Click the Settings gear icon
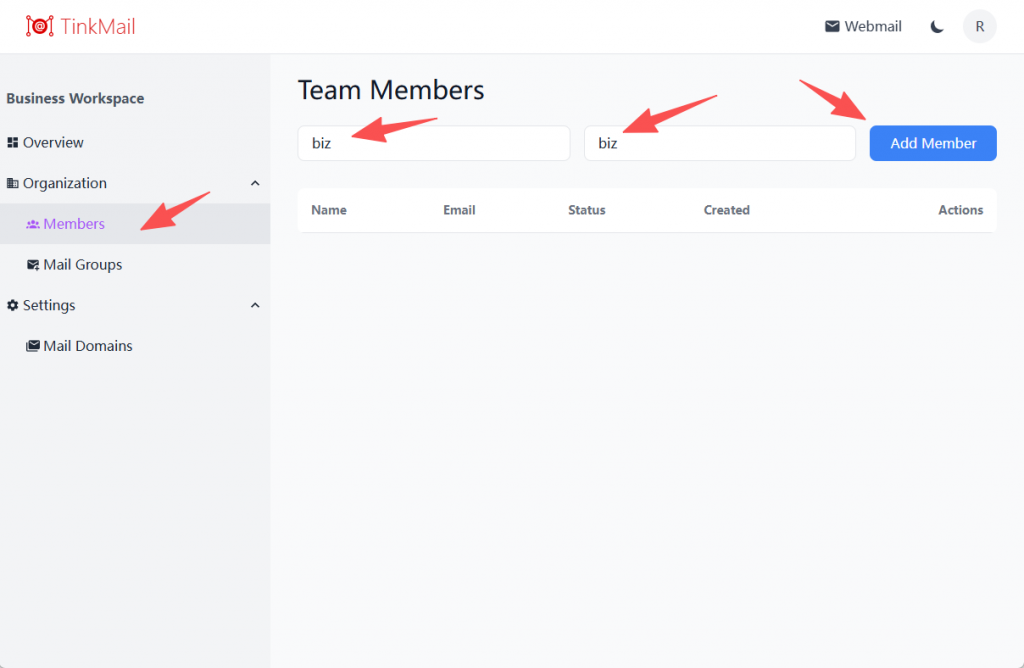The image size is (1024, 668). pyautogui.click(x=12, y=305)
